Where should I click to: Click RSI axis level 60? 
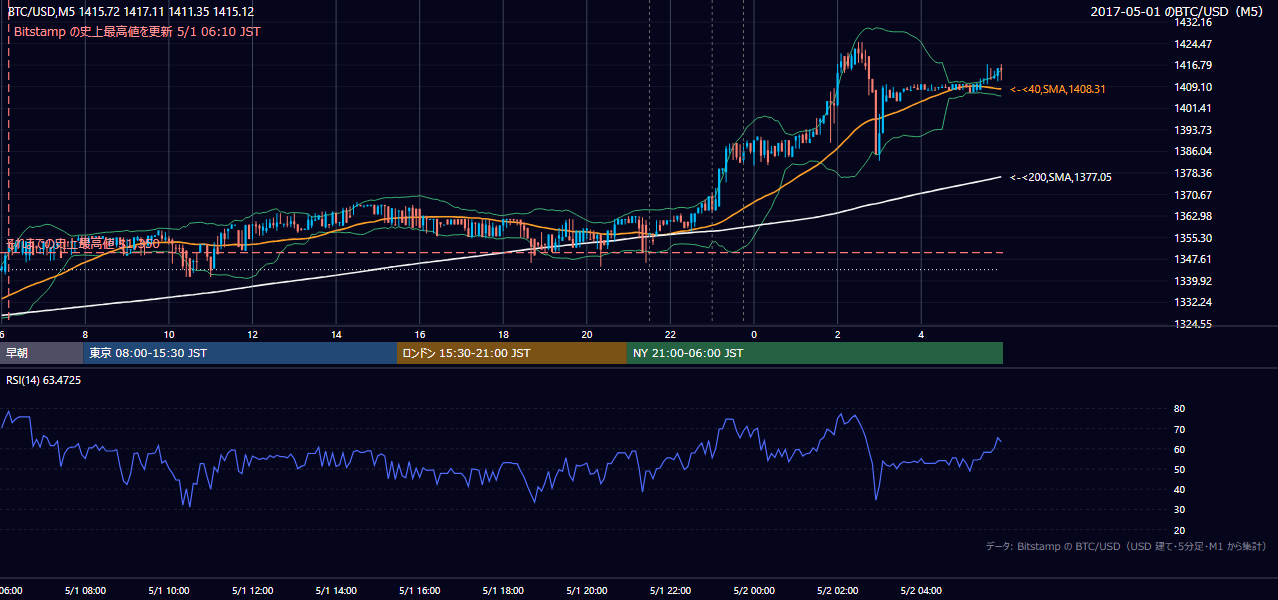tap(1179, 449)
